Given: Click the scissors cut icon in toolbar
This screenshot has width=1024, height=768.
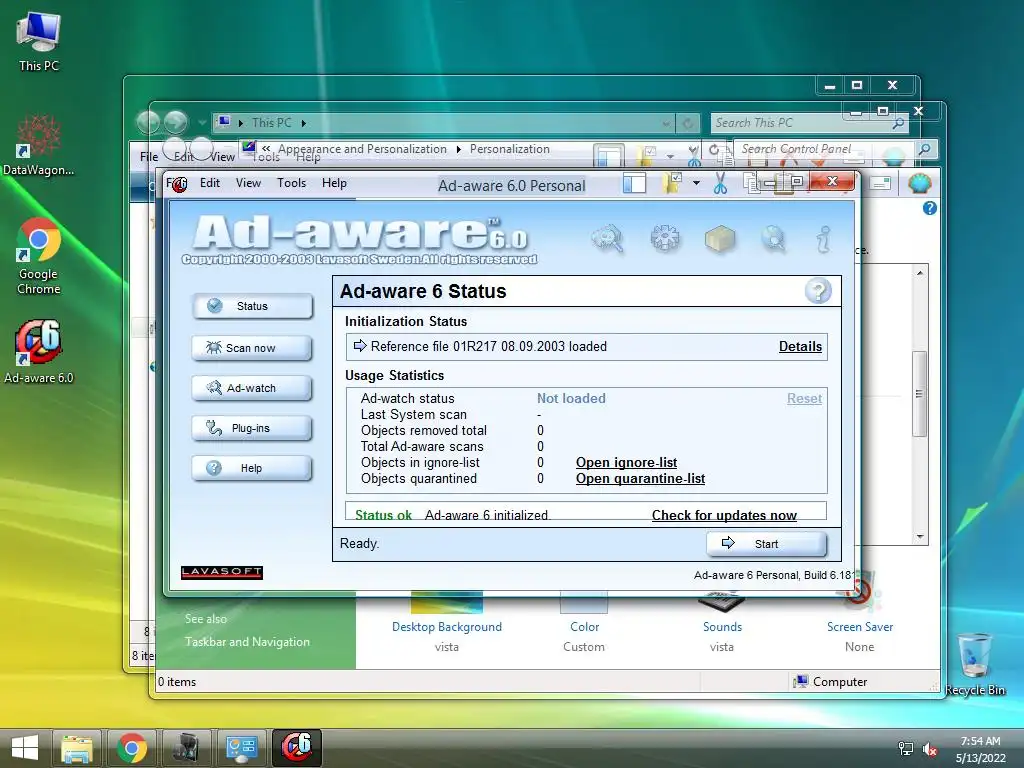Looking at the screenshot, I should click(720, 184).
